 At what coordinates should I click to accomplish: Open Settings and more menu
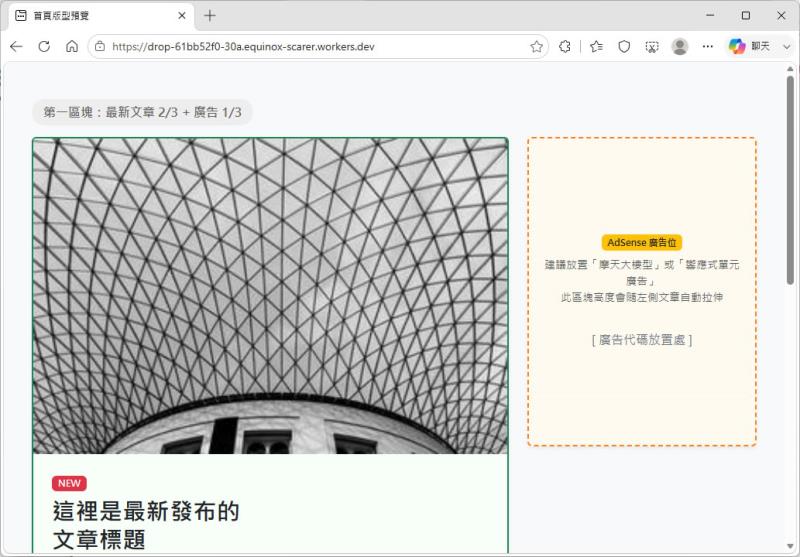pyautogui.click(x=708, y=46)
